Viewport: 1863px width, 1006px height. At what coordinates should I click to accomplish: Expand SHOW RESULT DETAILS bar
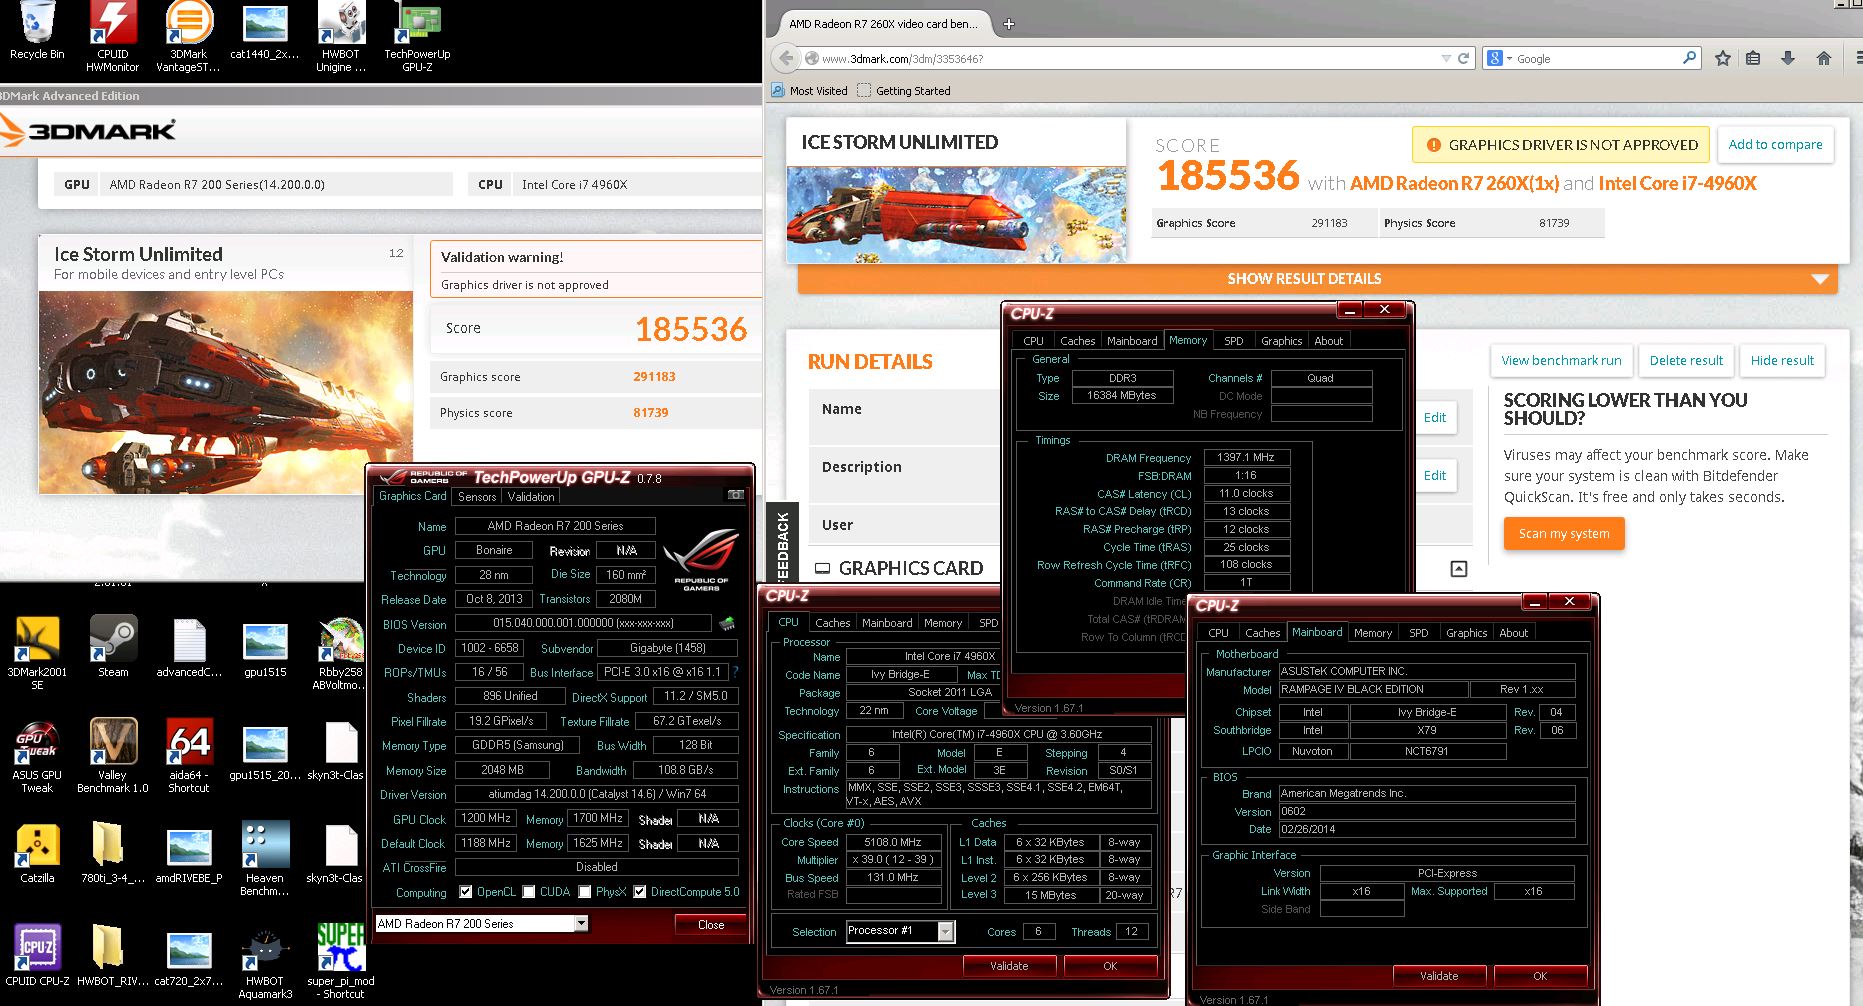tap(1317, 279)
